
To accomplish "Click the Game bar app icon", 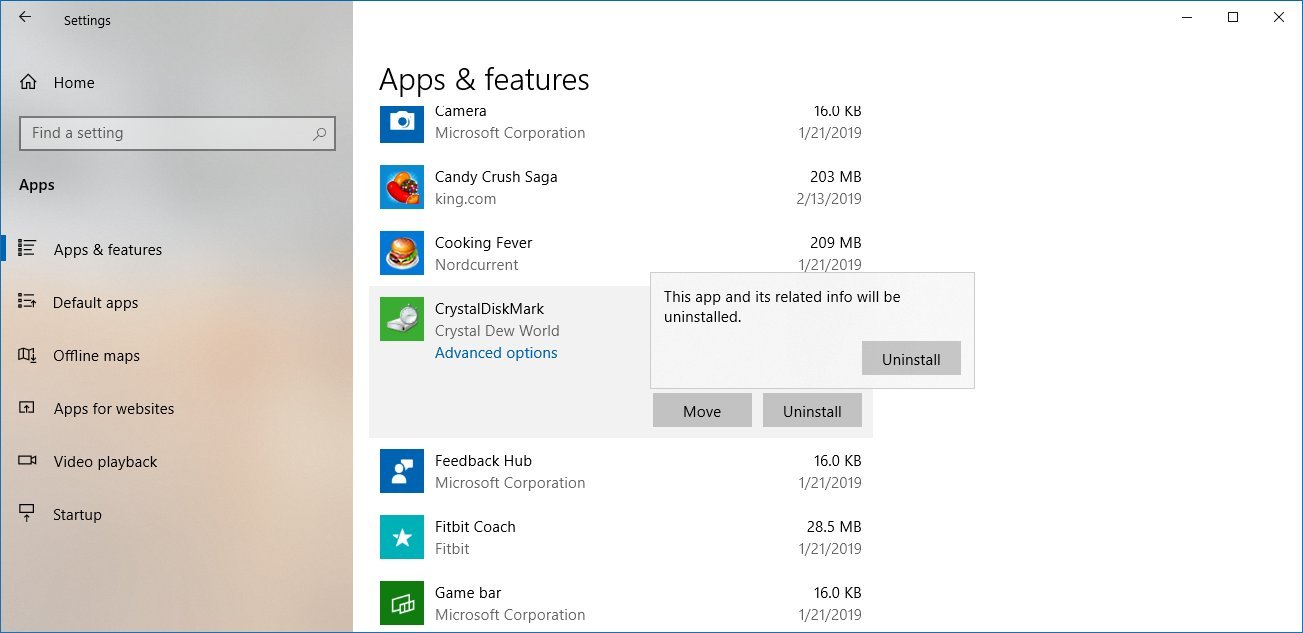I will click(x=401, y=603).
